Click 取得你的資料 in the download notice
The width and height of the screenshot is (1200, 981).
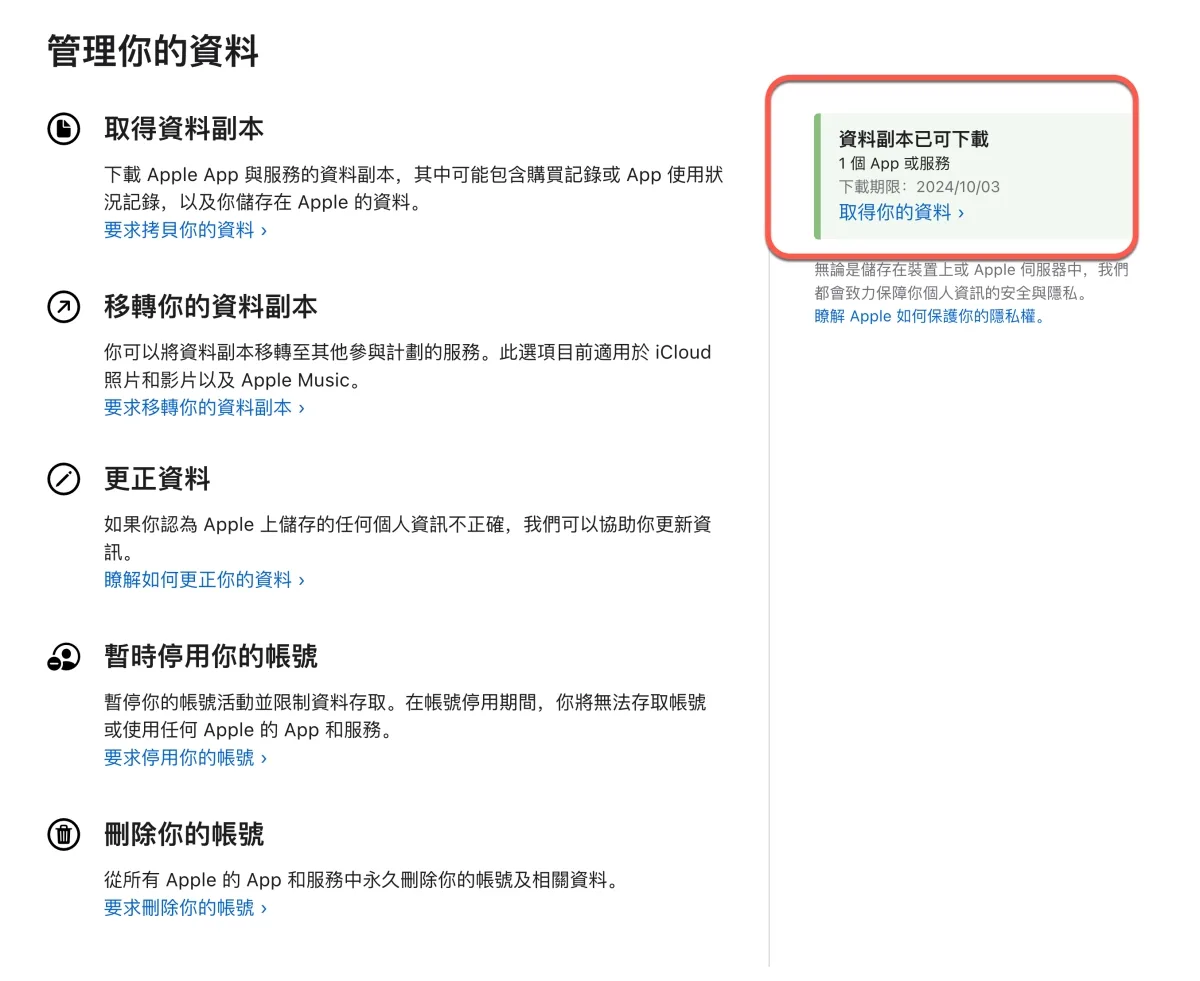click(901, 212)
